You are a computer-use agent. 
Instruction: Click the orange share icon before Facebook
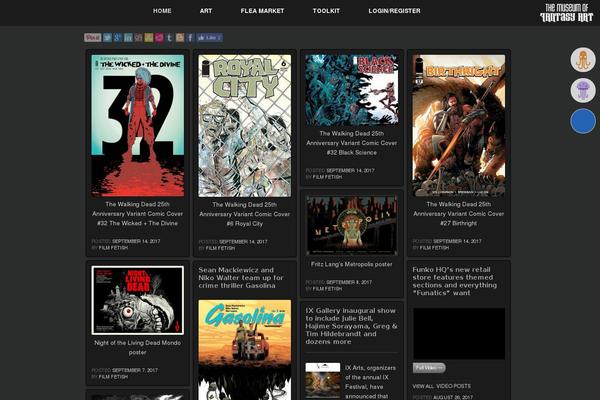point(180,38)
